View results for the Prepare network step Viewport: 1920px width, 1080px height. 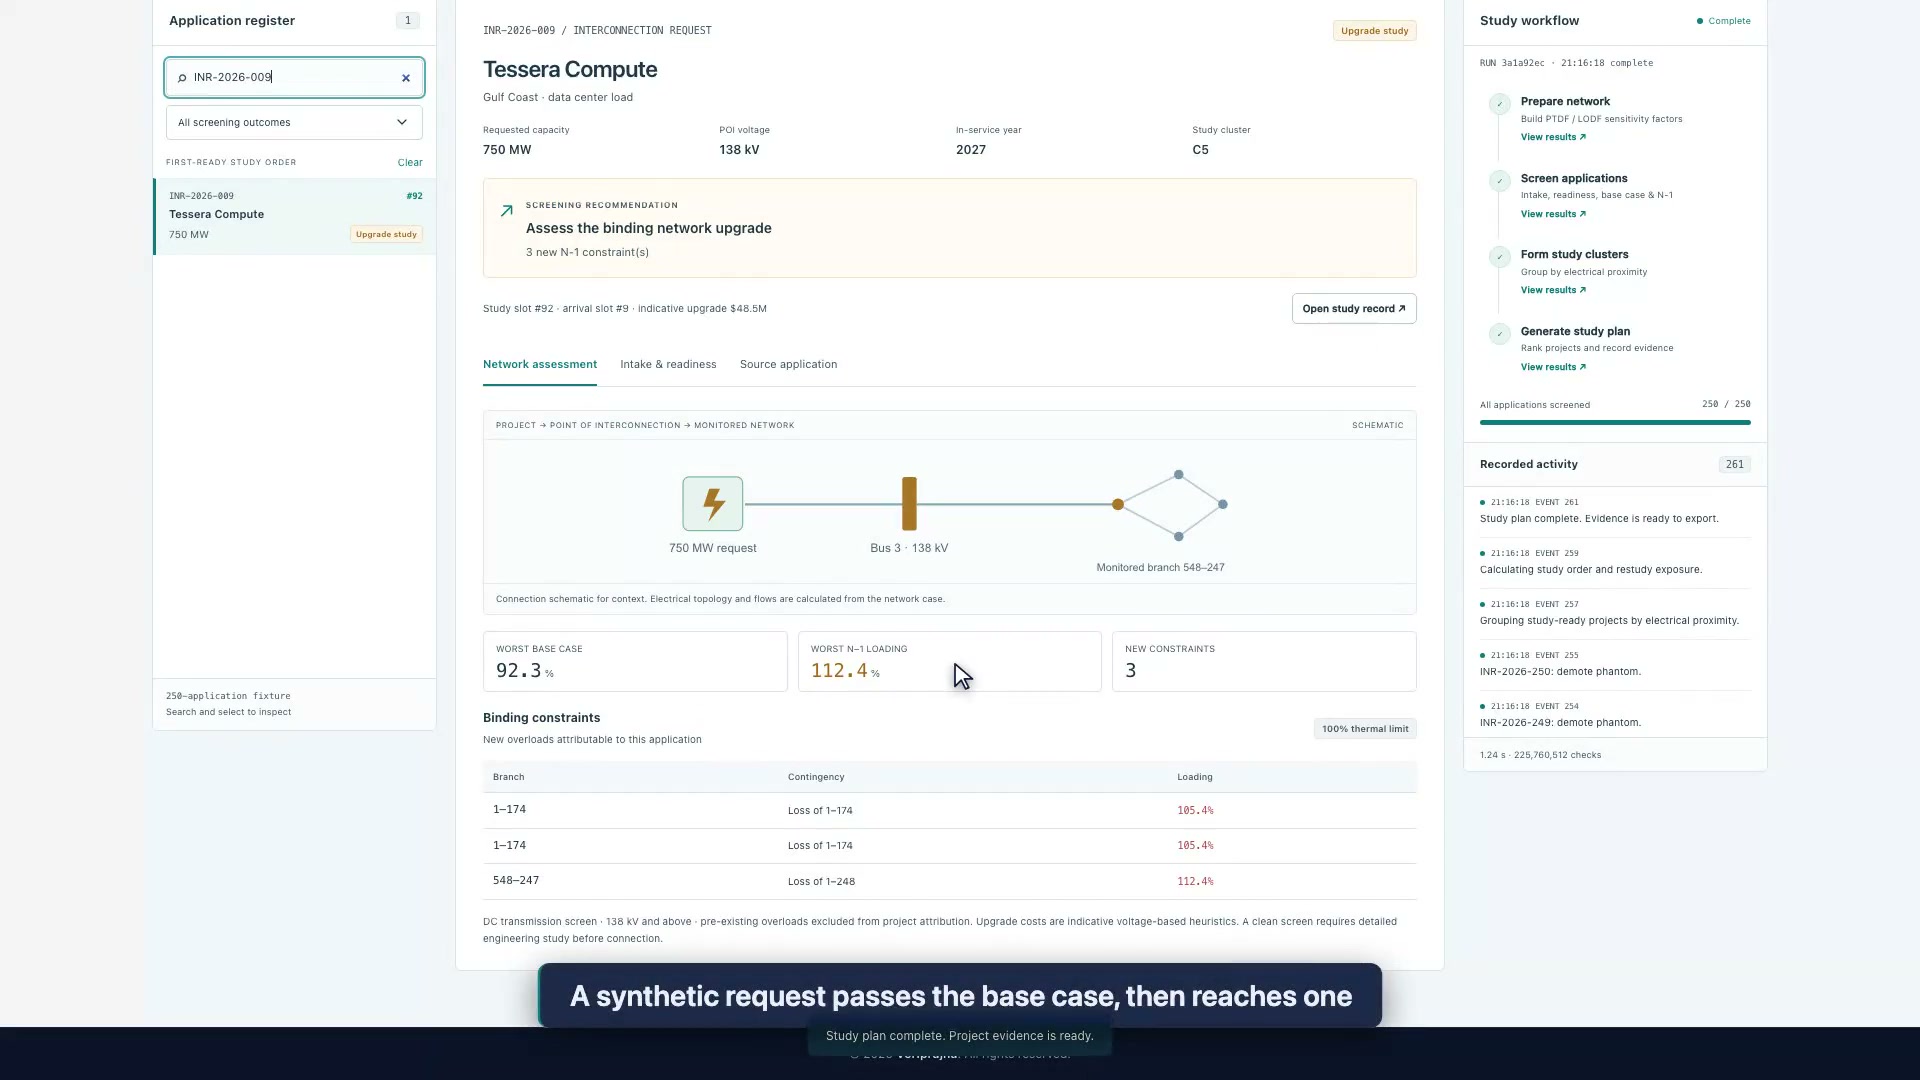1553,137
